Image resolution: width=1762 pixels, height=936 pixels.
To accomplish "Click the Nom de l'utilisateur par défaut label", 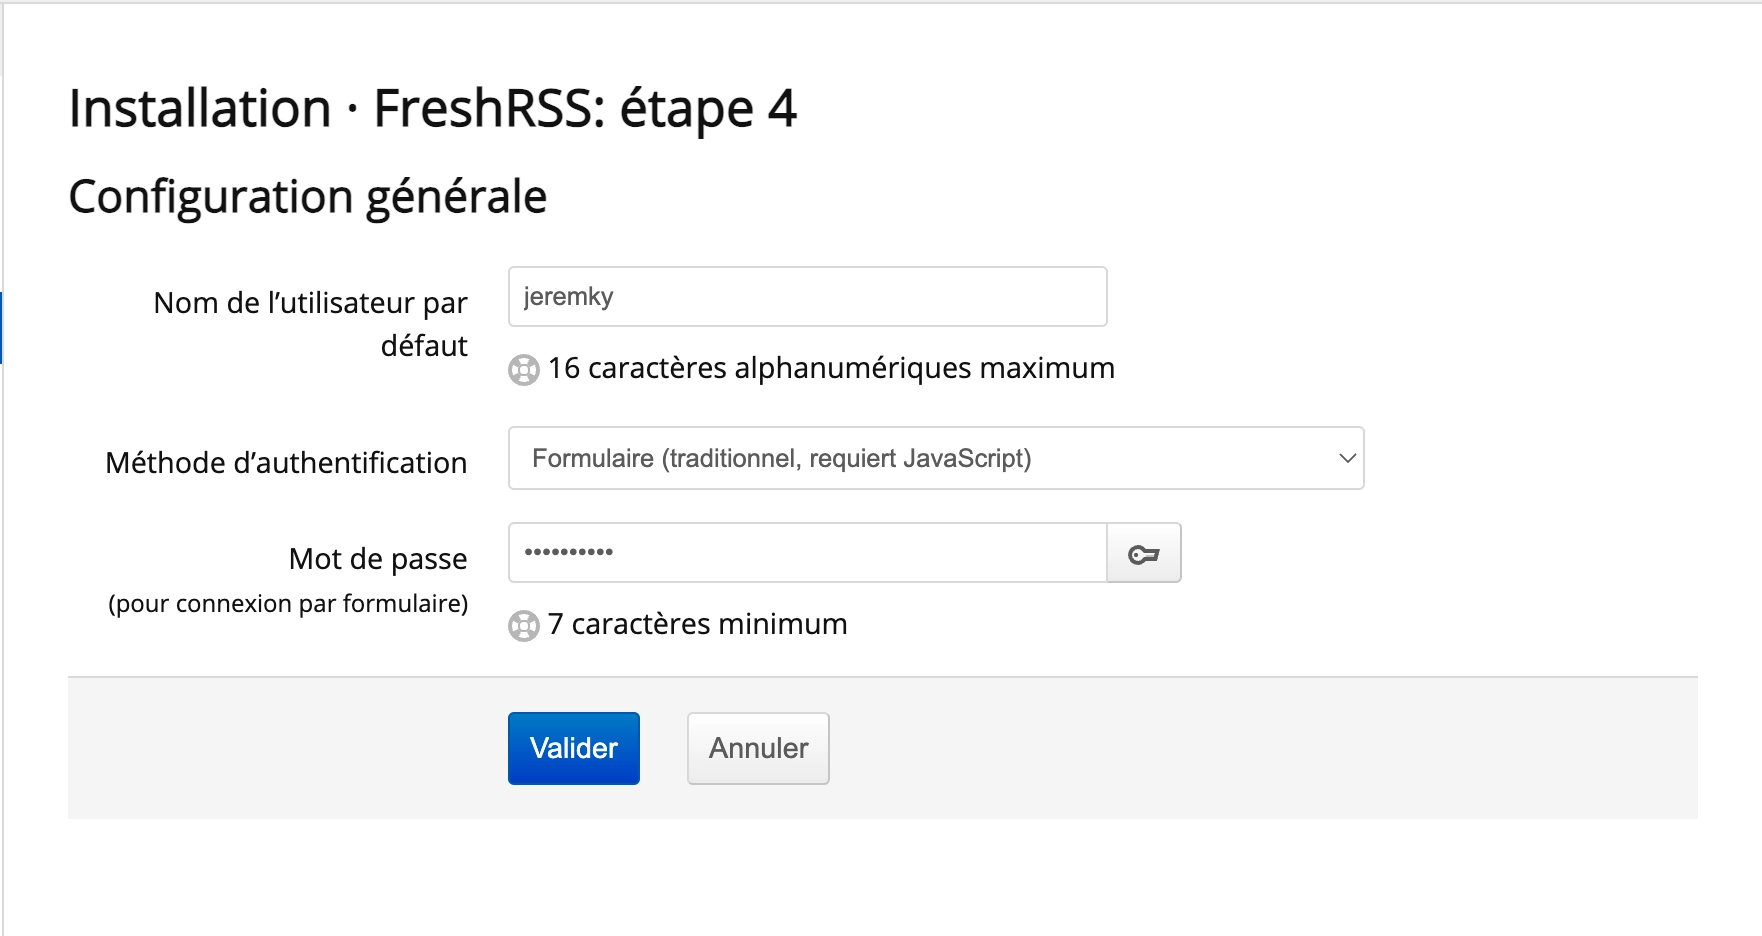I will (310, 324).
